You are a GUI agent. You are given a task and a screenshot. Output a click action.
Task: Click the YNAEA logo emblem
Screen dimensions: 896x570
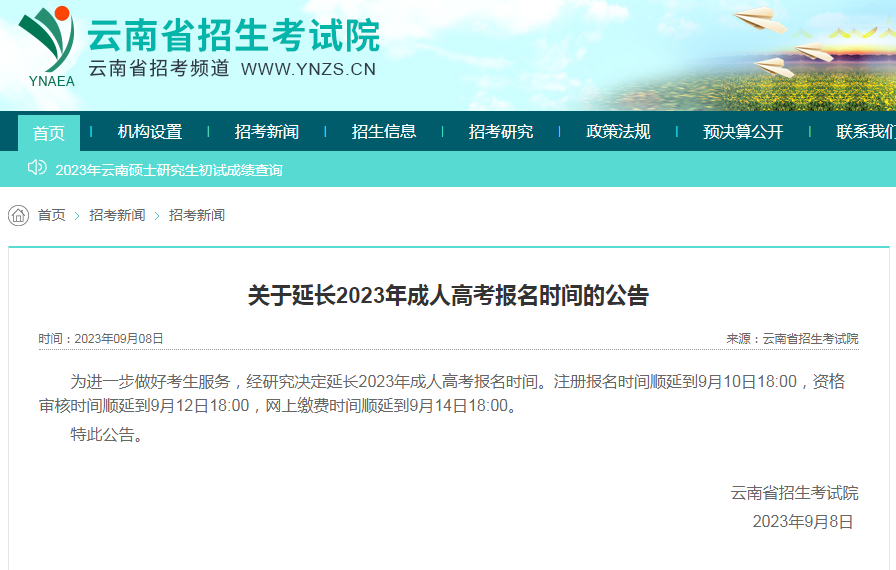(47, 47)
